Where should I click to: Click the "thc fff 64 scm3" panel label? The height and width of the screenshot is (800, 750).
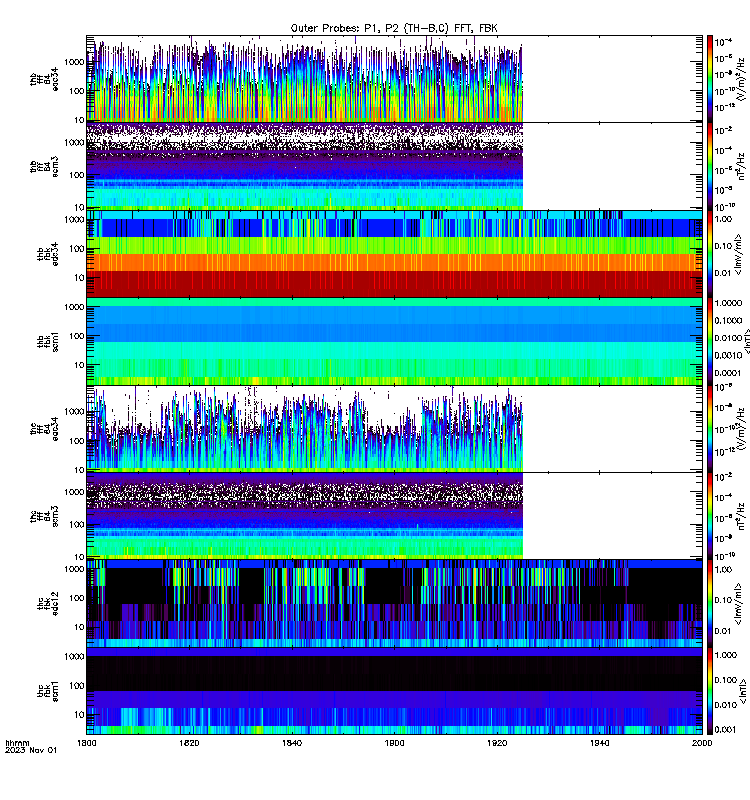click(44, 516)
